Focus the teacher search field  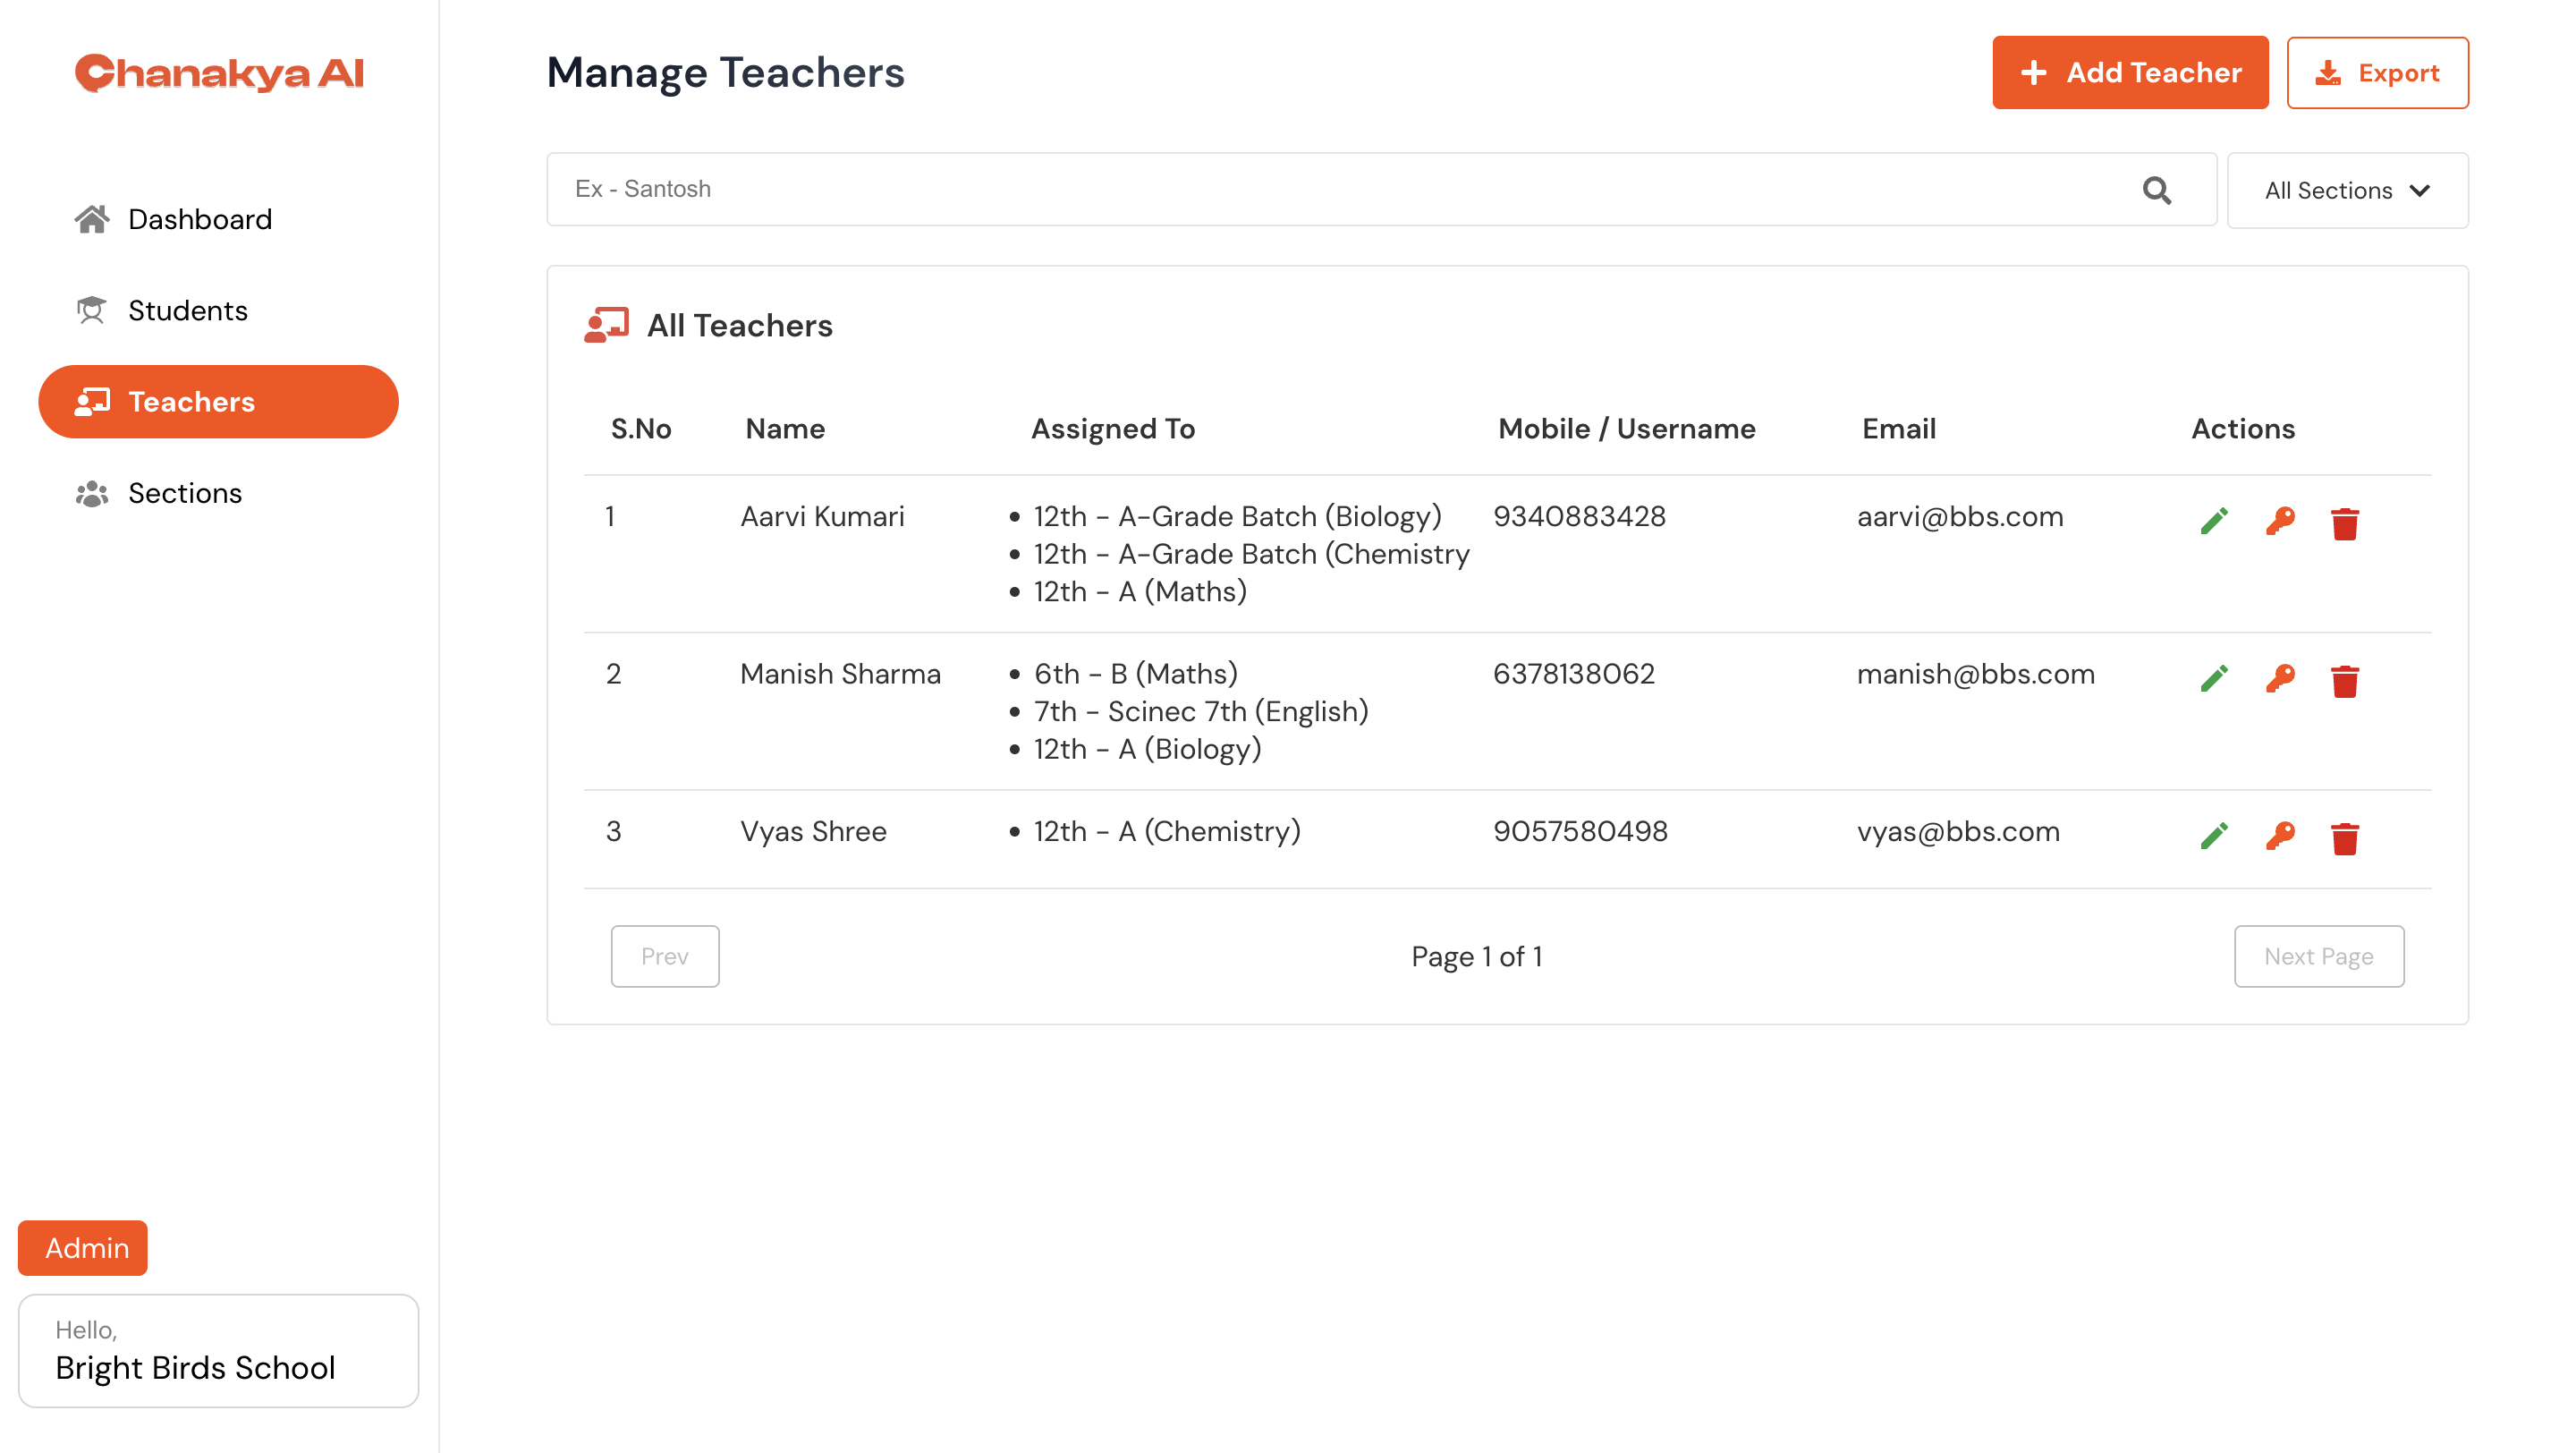[1381, 190]
